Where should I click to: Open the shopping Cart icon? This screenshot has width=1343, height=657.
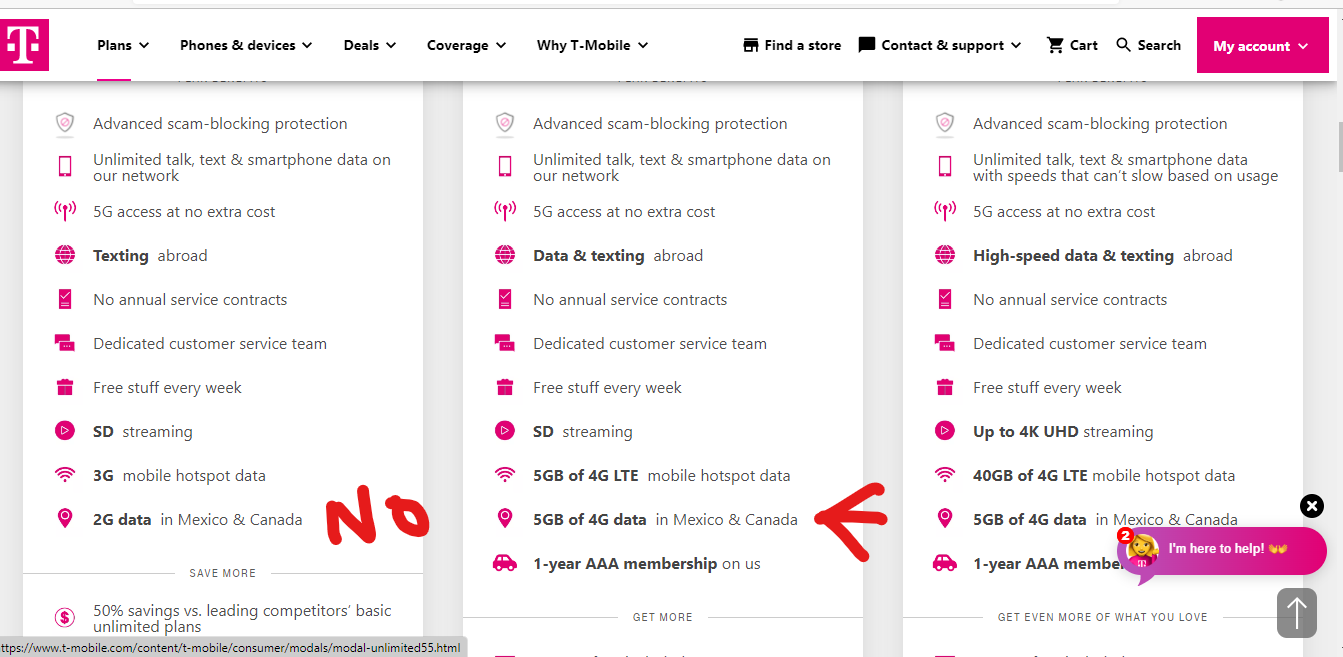coord(1055,45)
